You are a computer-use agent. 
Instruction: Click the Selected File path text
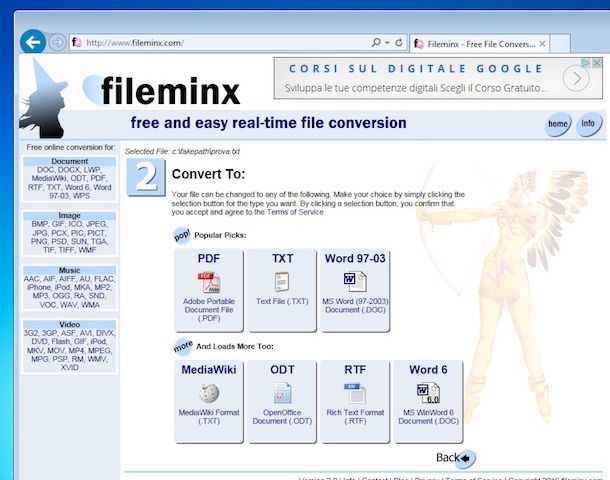point(182,151)
